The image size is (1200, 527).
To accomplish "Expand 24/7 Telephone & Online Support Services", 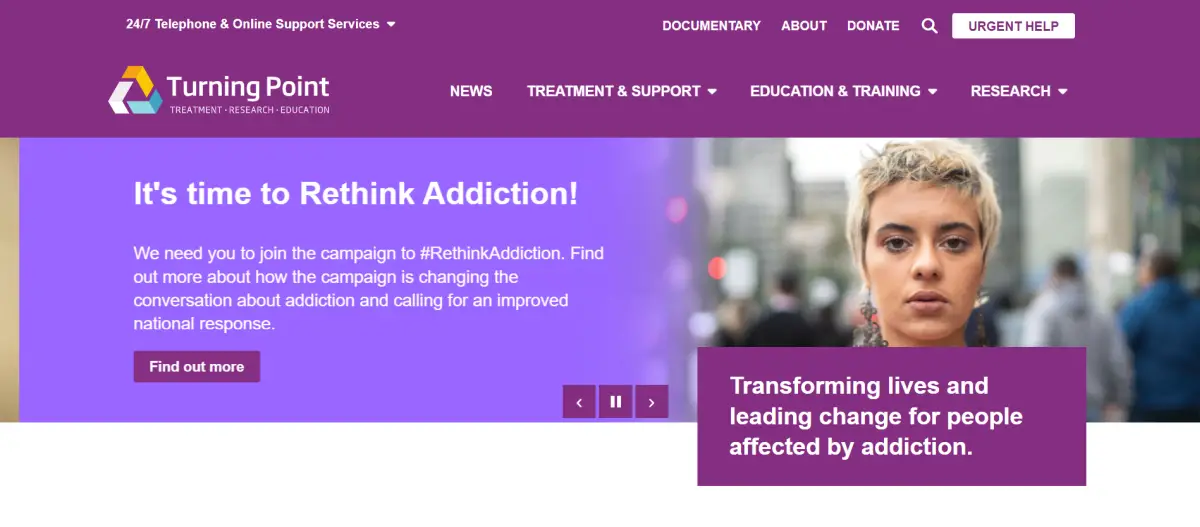I will (261, 24).
